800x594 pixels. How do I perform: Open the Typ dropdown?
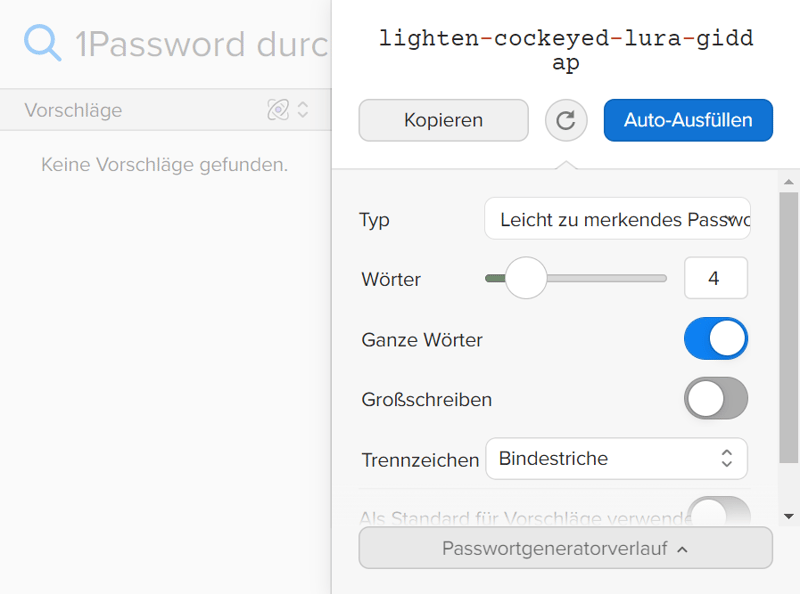(x=617, y=219)
